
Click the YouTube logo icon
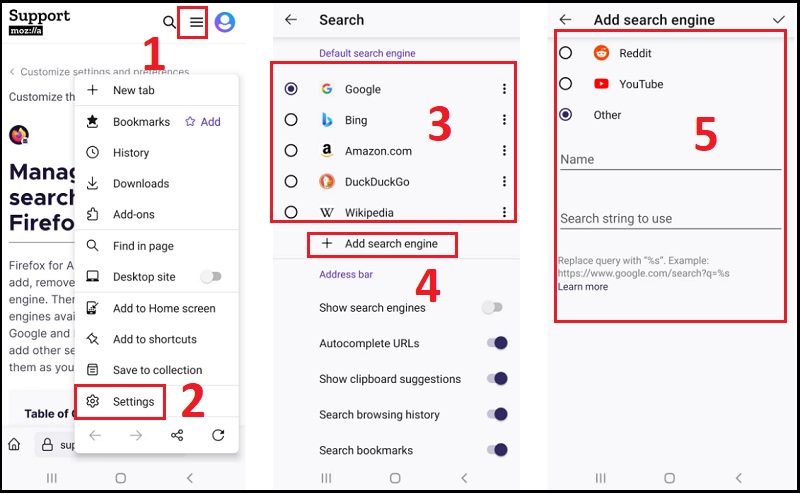[602, 84]
